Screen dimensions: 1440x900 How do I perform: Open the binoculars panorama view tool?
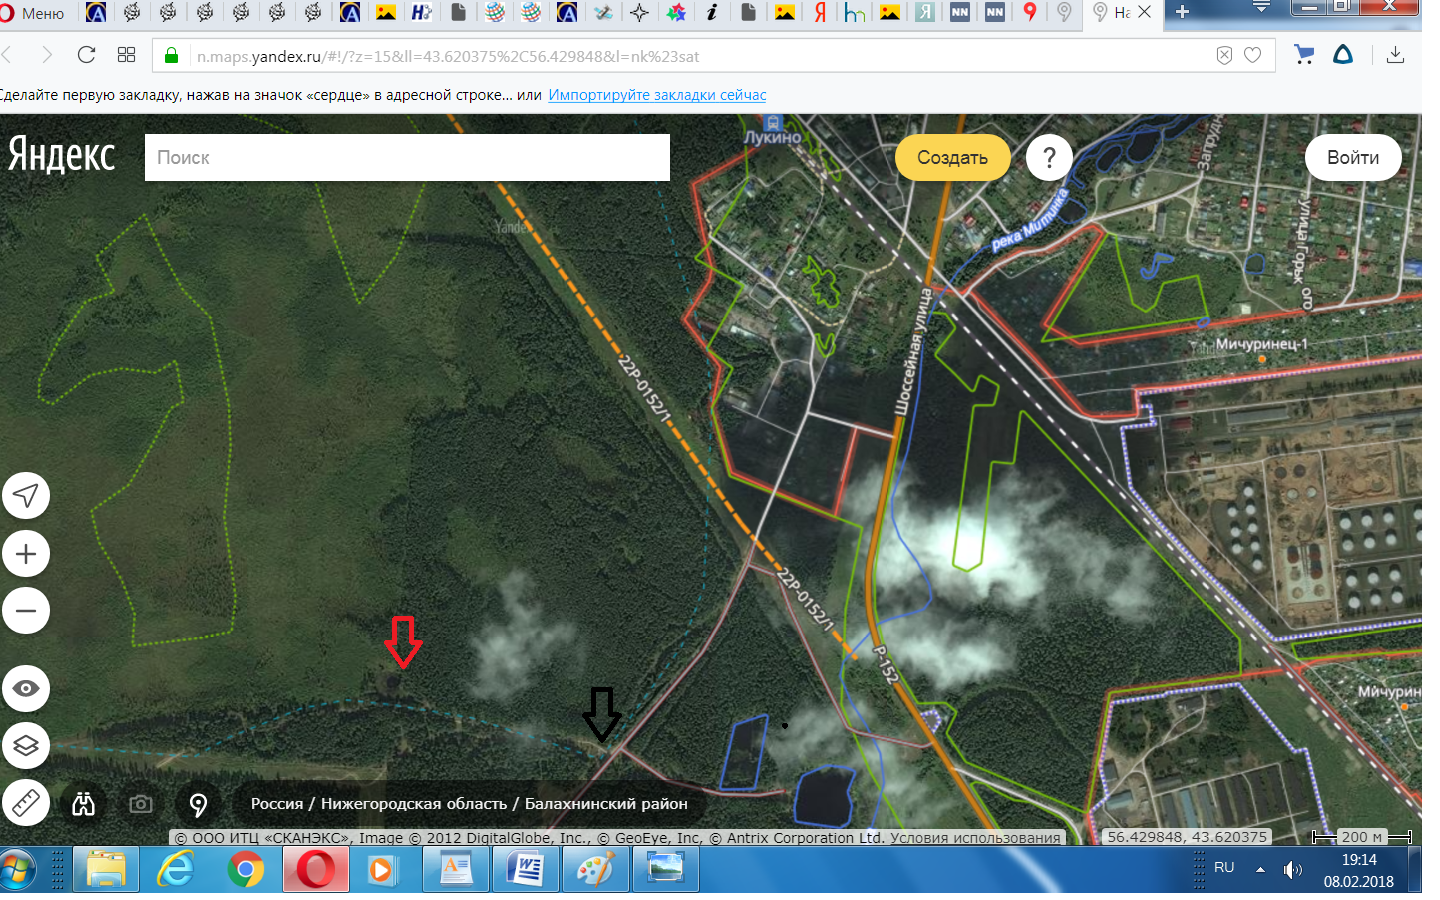[84, 804]
